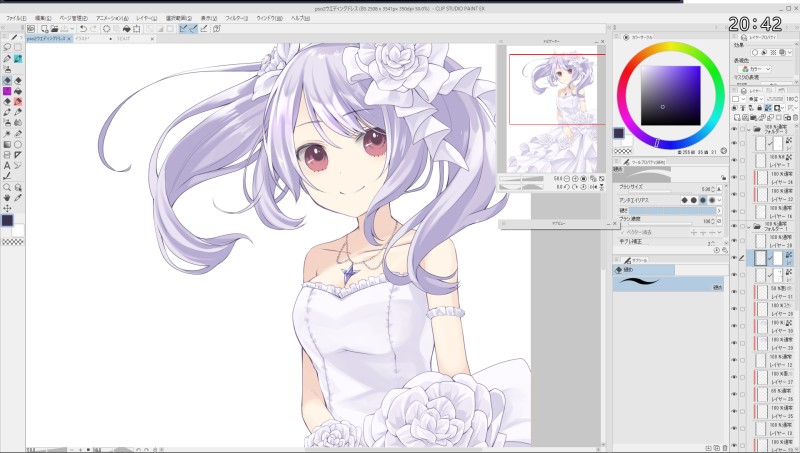Click the Navigator canvas thumbnail preview
This screenshot has height=453, width=800.
tap(553, 110)
